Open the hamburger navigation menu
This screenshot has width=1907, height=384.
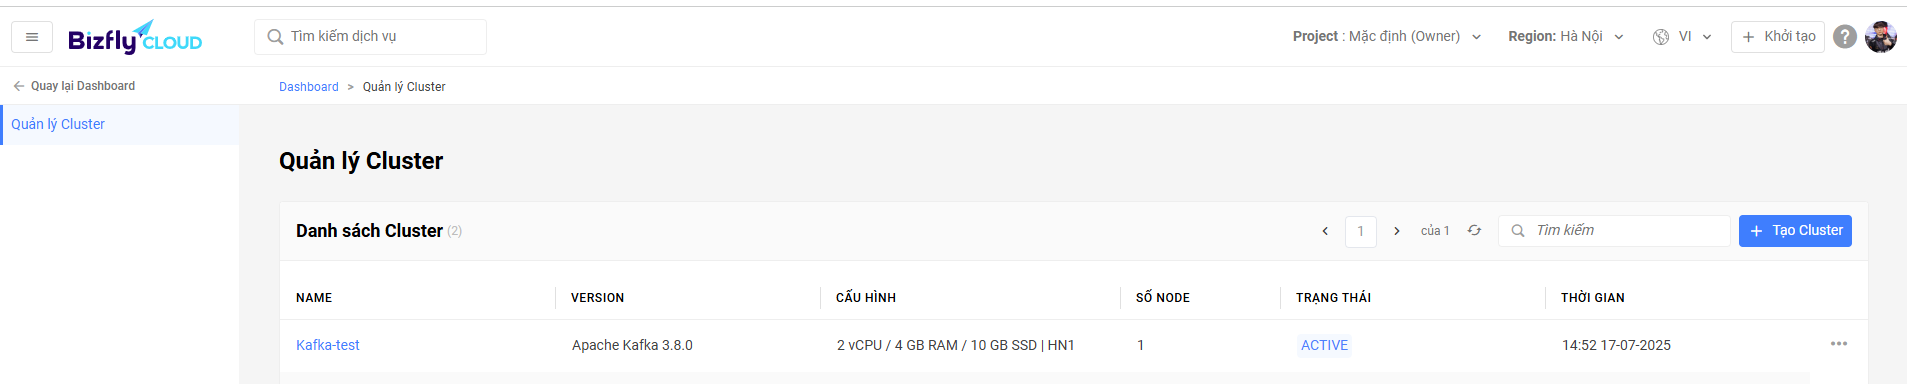(x=32, y=37)
